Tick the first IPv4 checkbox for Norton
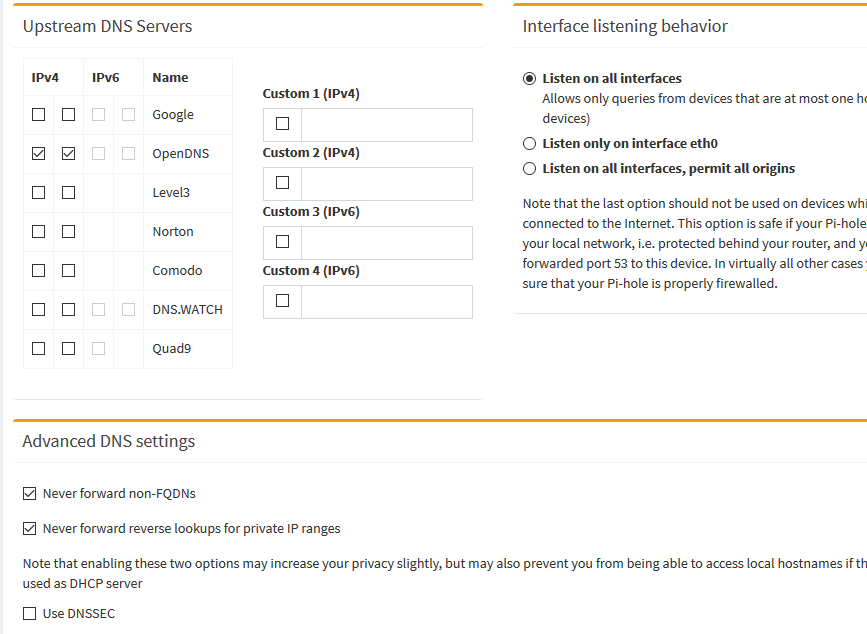Screen dimensions: 867x634 [39, 232]
